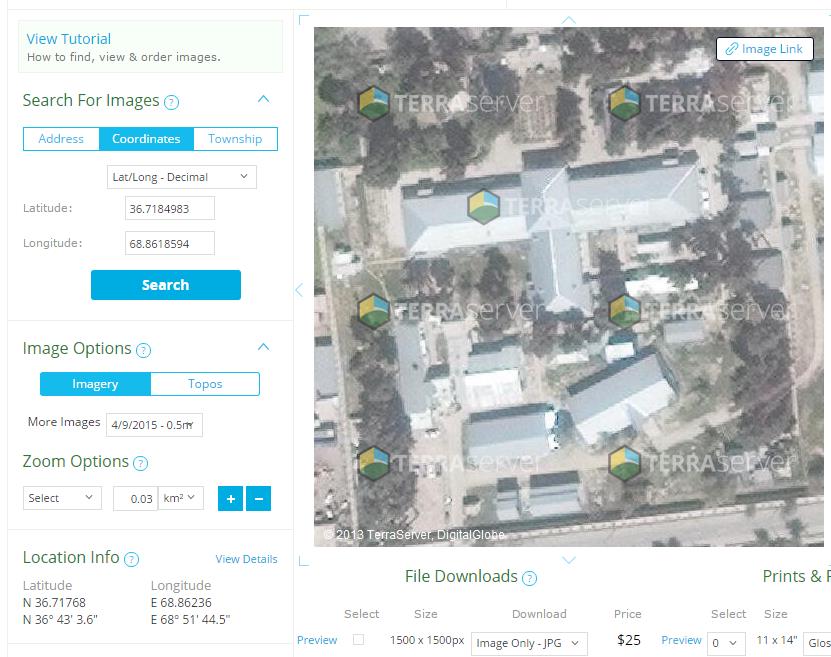
Task: Zoom out with the minus button
Action: click(259, 499)
